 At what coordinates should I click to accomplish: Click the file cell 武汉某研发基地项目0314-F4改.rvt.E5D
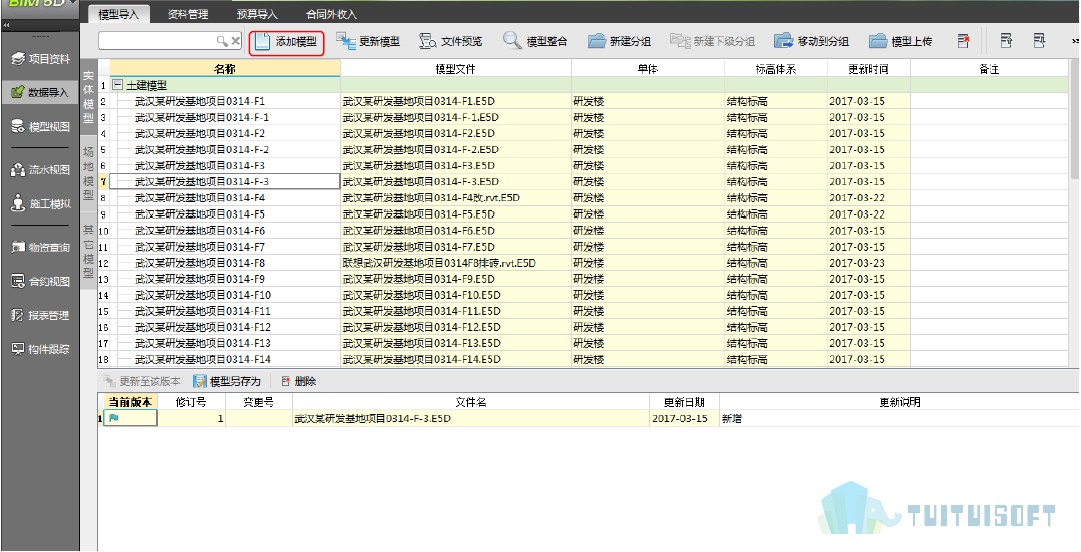456,198
